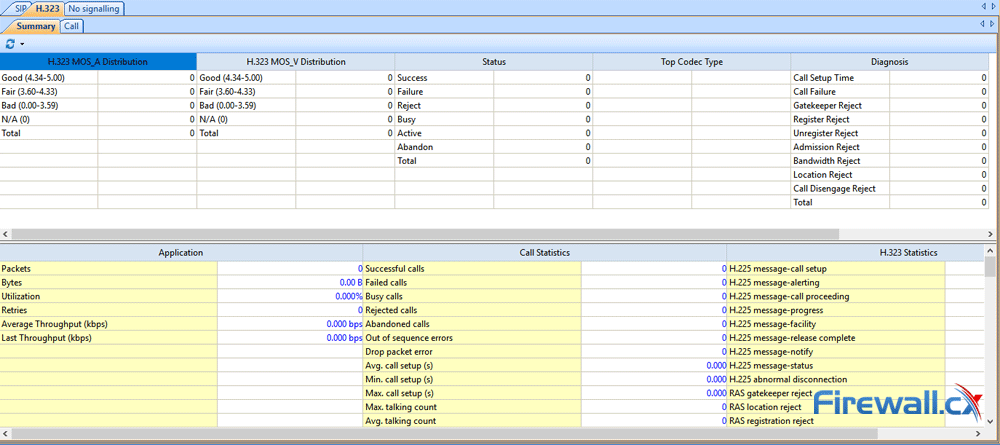Select the Avg. call setup (s) row
The image size is (1000, 445).
point(545,365)
